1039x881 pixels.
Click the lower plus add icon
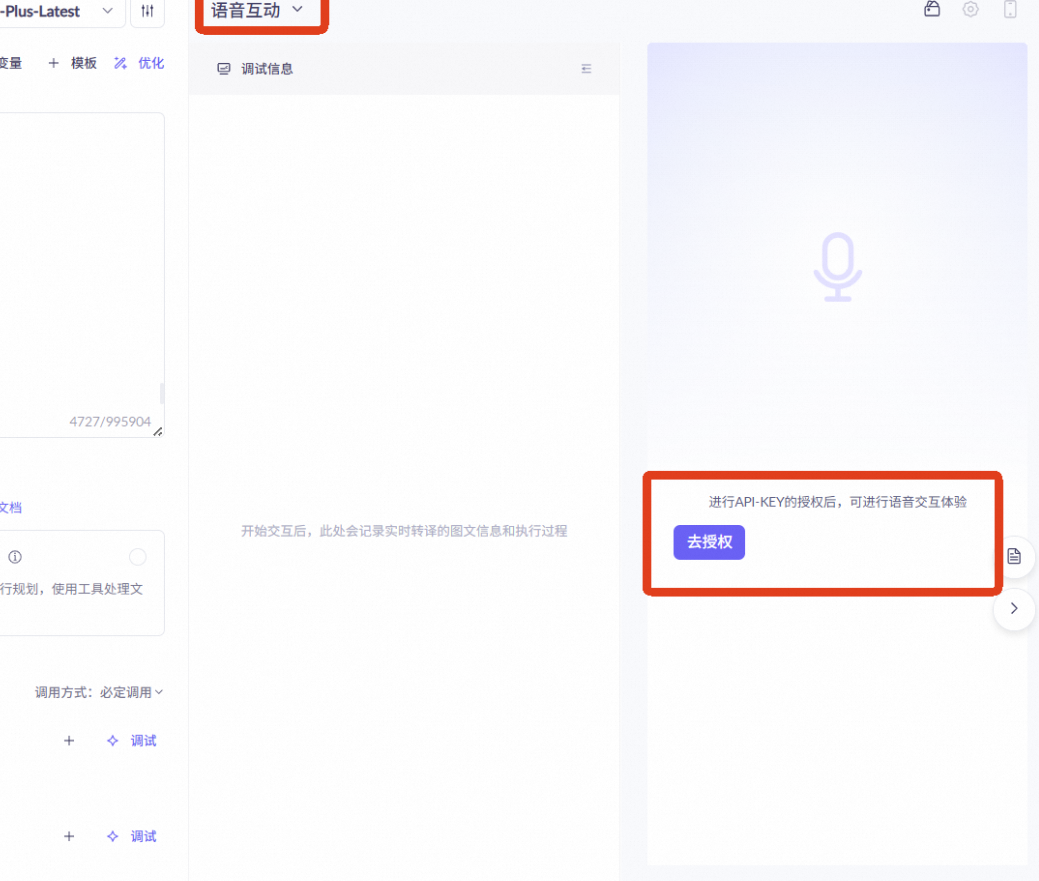(69, 836)
